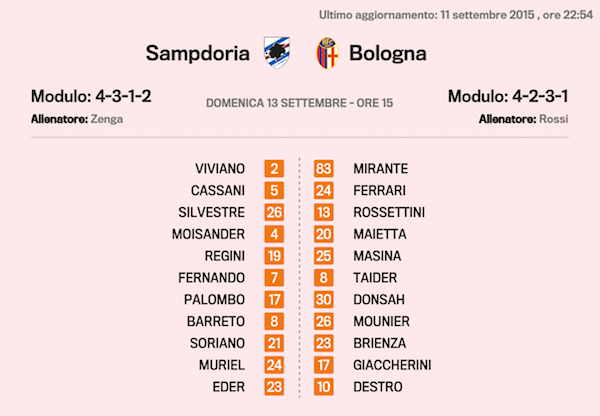
Task: Click Bologna's Modulo 4-2-3-1 formation label
Action: [508, 97]
